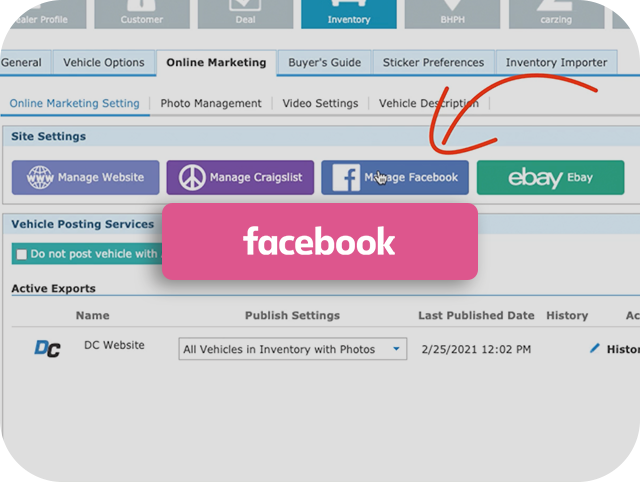Open the carzing module in top navigation
This screenshot has width=640, height=482.
556,14
